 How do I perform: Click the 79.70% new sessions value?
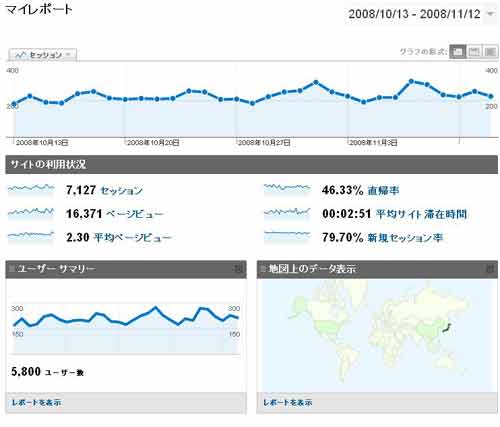tap(343, 237)
